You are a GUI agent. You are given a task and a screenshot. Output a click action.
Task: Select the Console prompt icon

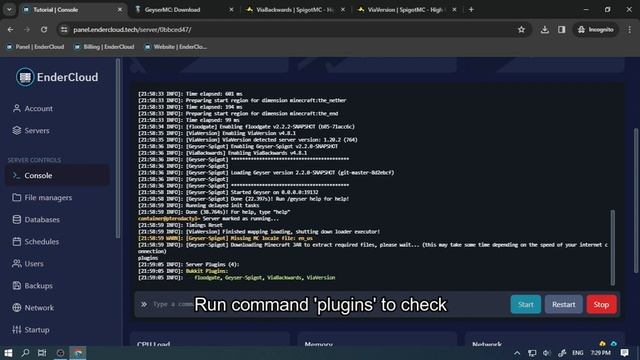pyautogui.click(x=17, y=175)
